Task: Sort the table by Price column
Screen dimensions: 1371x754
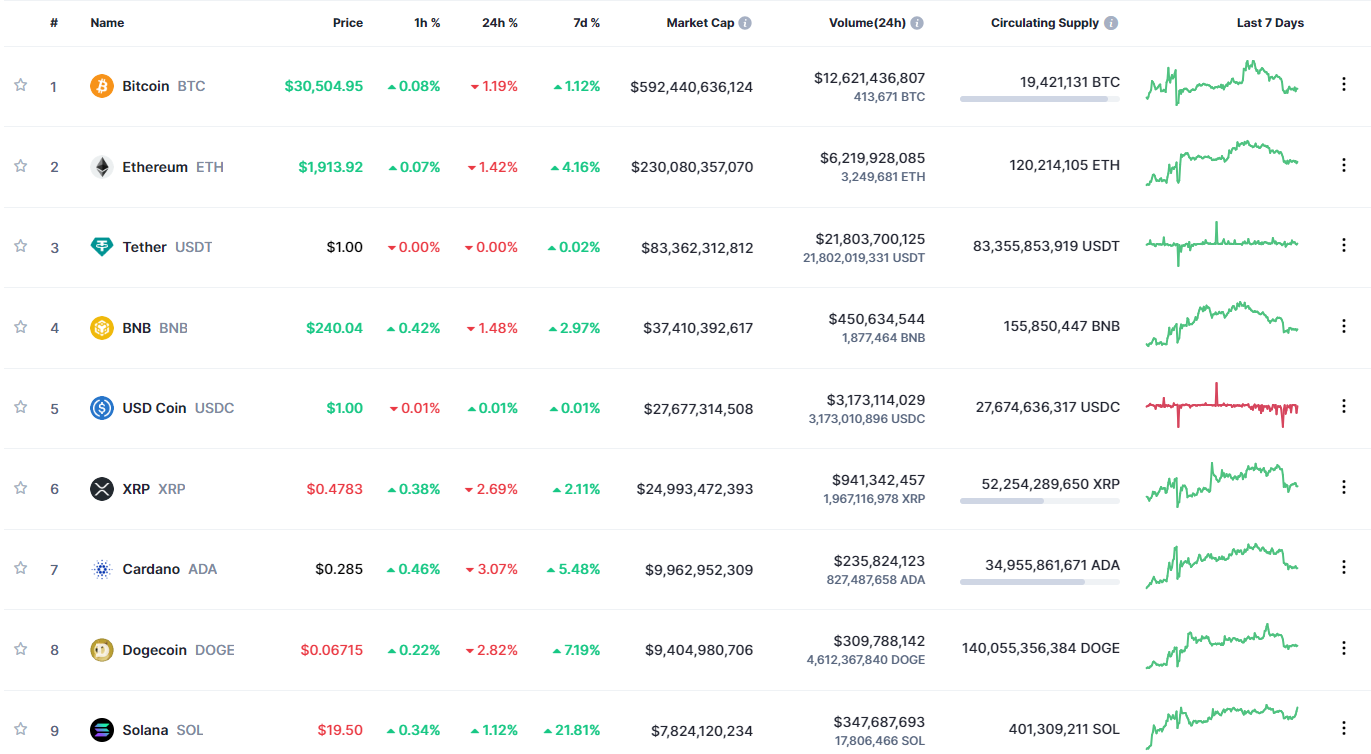Action: (x=347, y=22)
